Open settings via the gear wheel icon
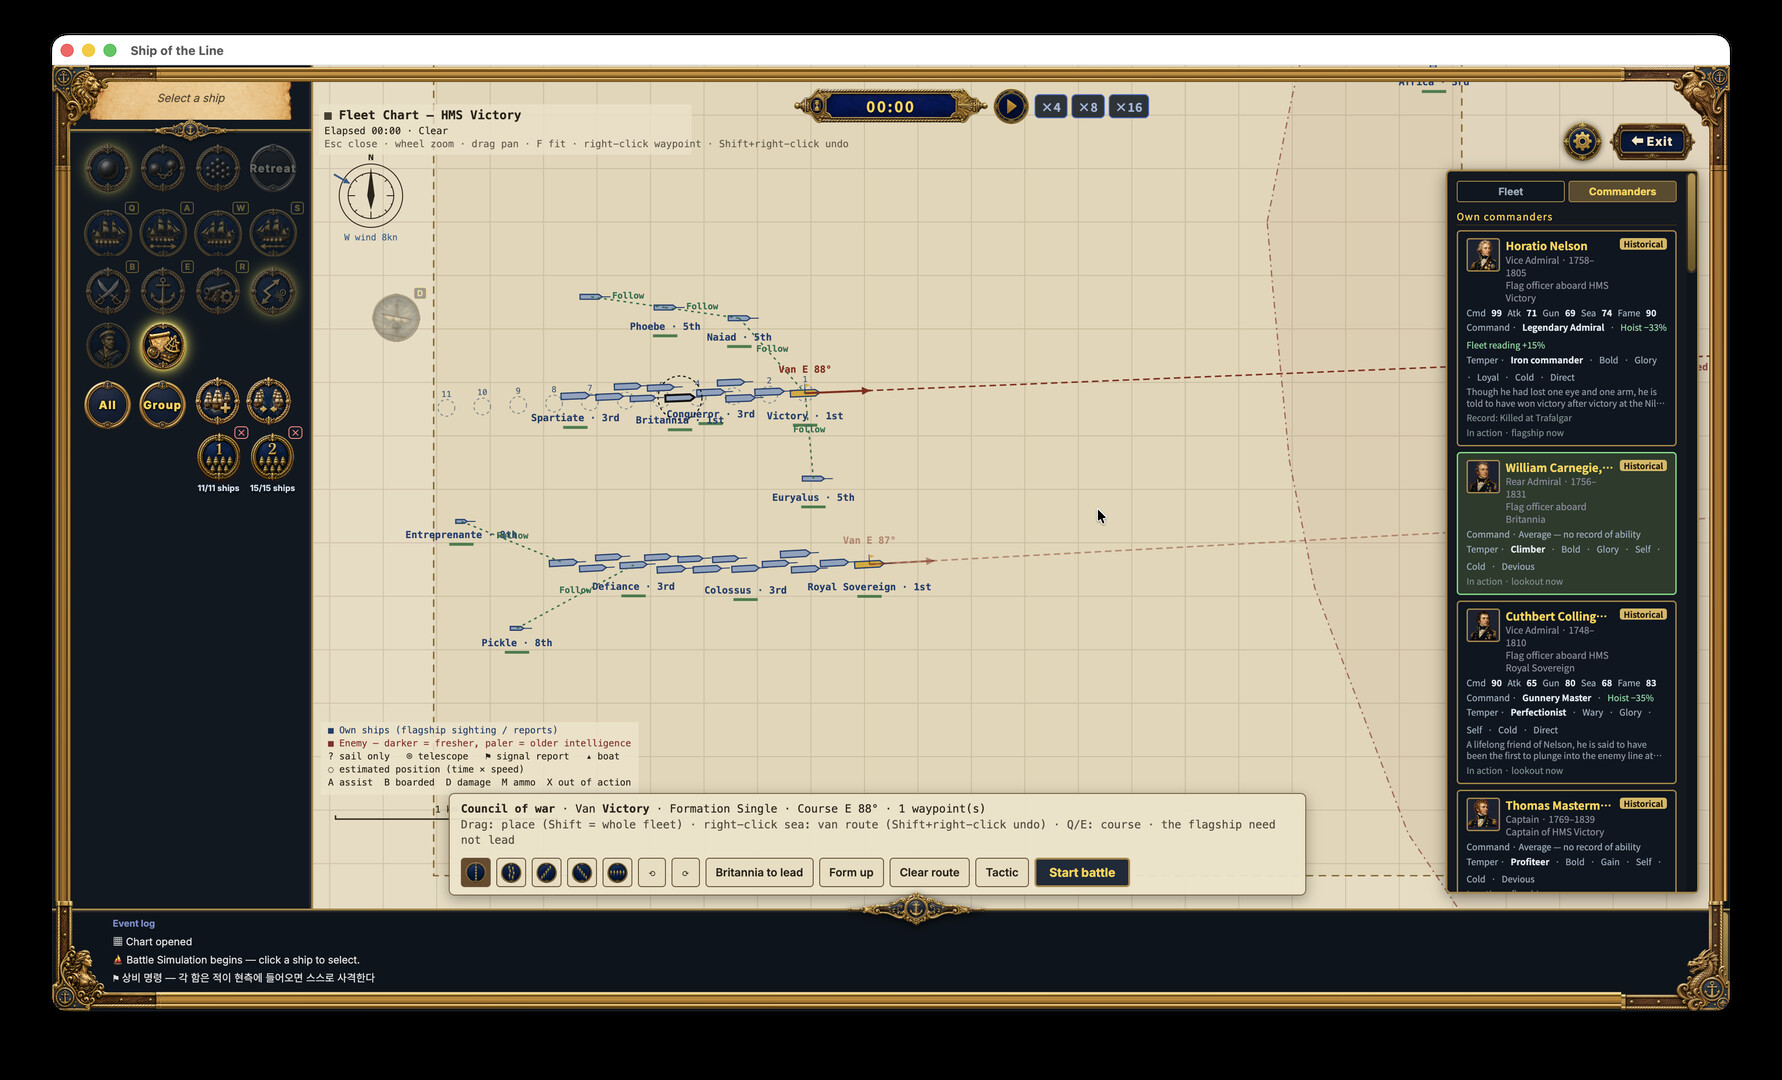 [1582, 142]
